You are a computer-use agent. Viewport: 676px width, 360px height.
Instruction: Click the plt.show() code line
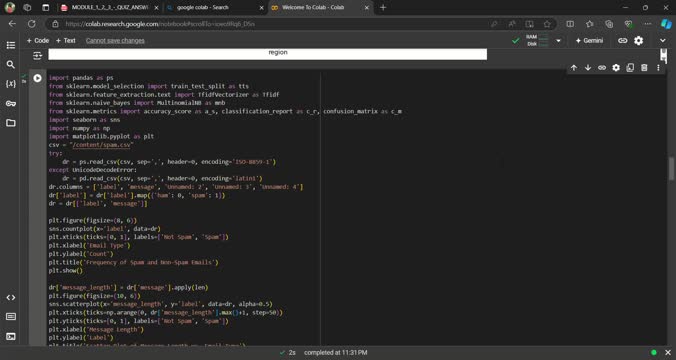pyautogui.click(x=66, y=271)
